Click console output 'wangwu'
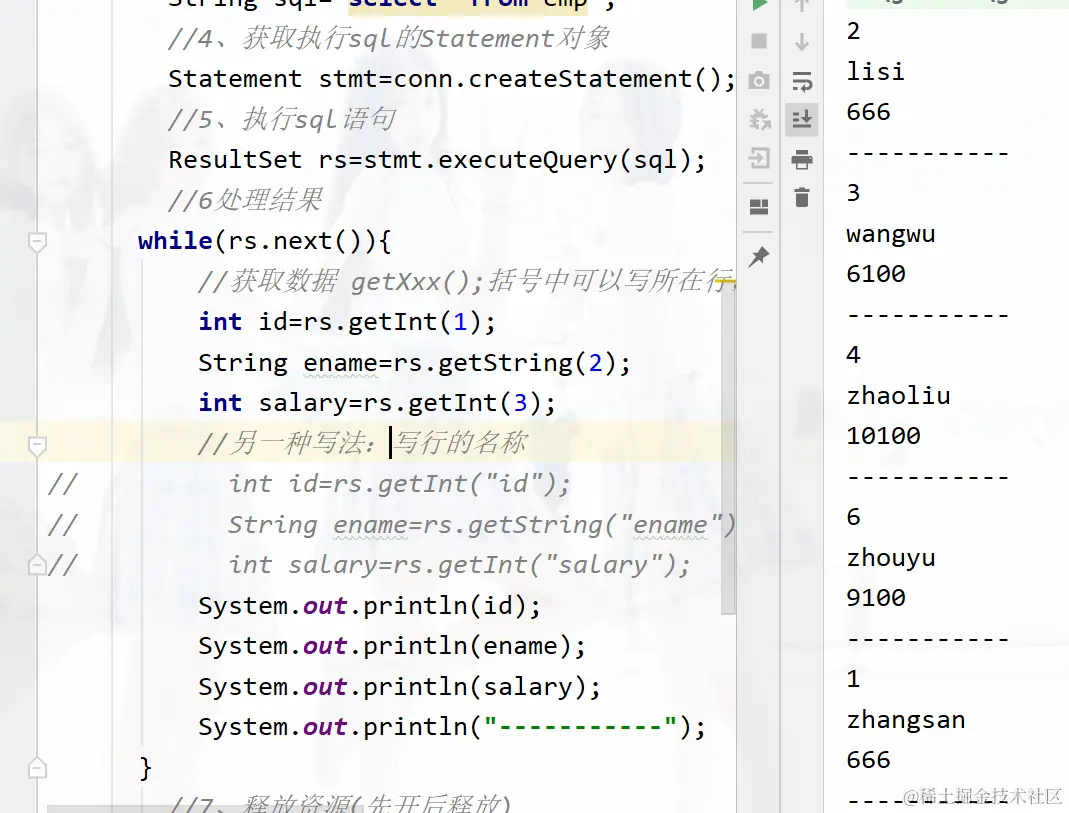This screenshot has height=813, width=1069. (890, 234)
